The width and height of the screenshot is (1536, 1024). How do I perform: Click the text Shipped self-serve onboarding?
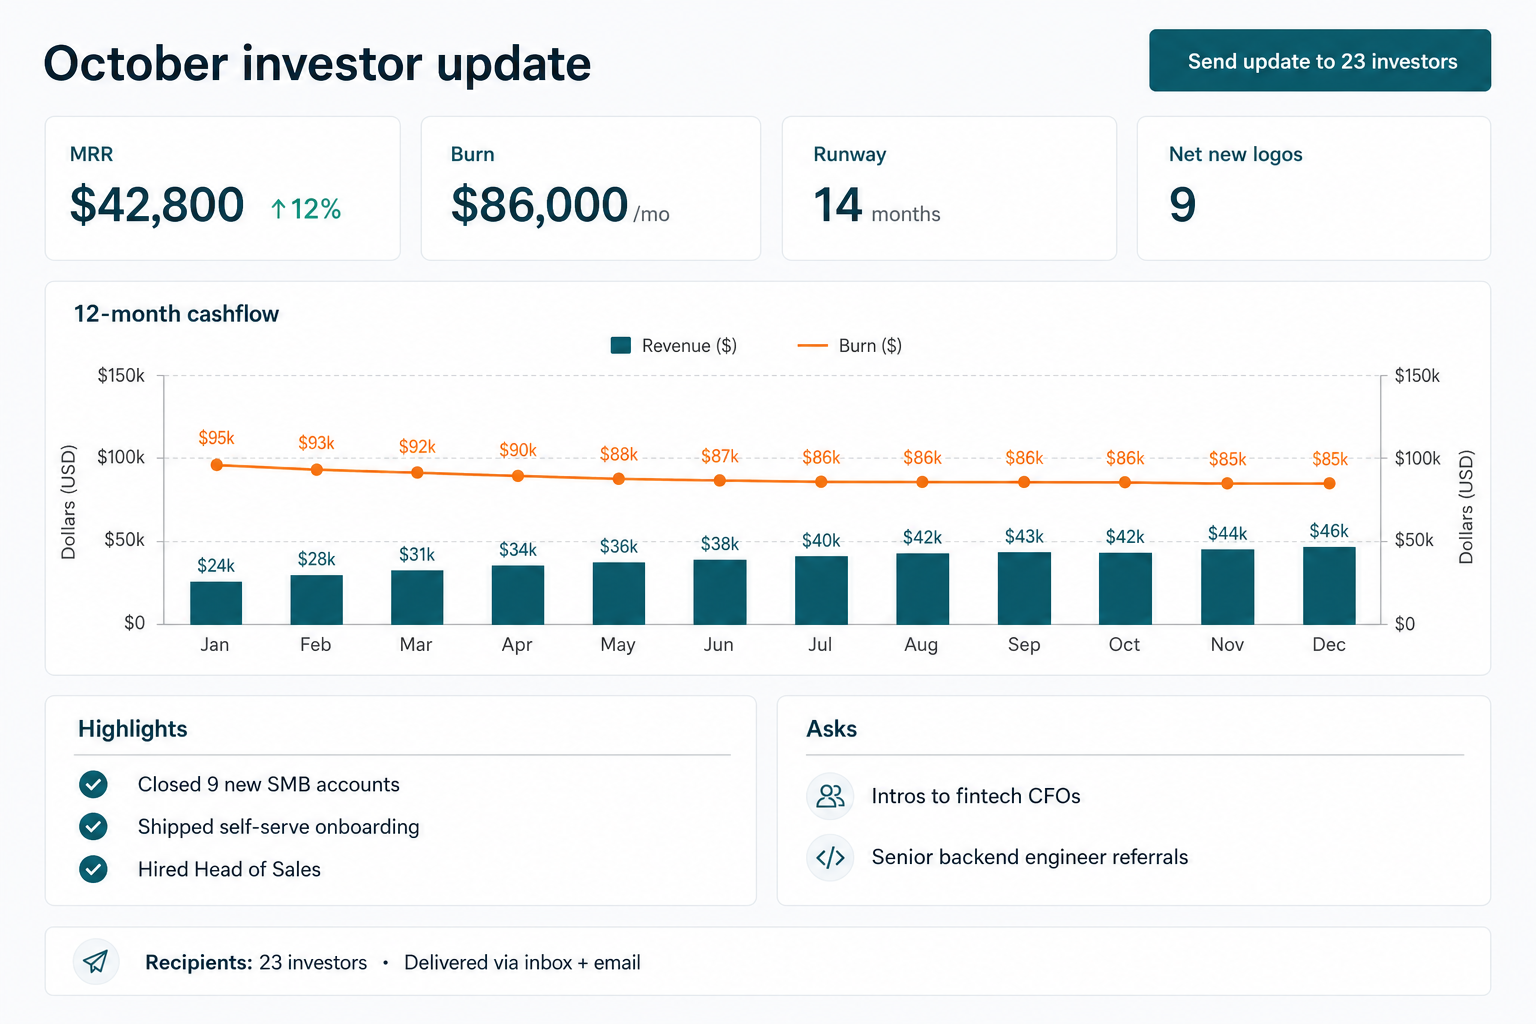tap(279, 827)
